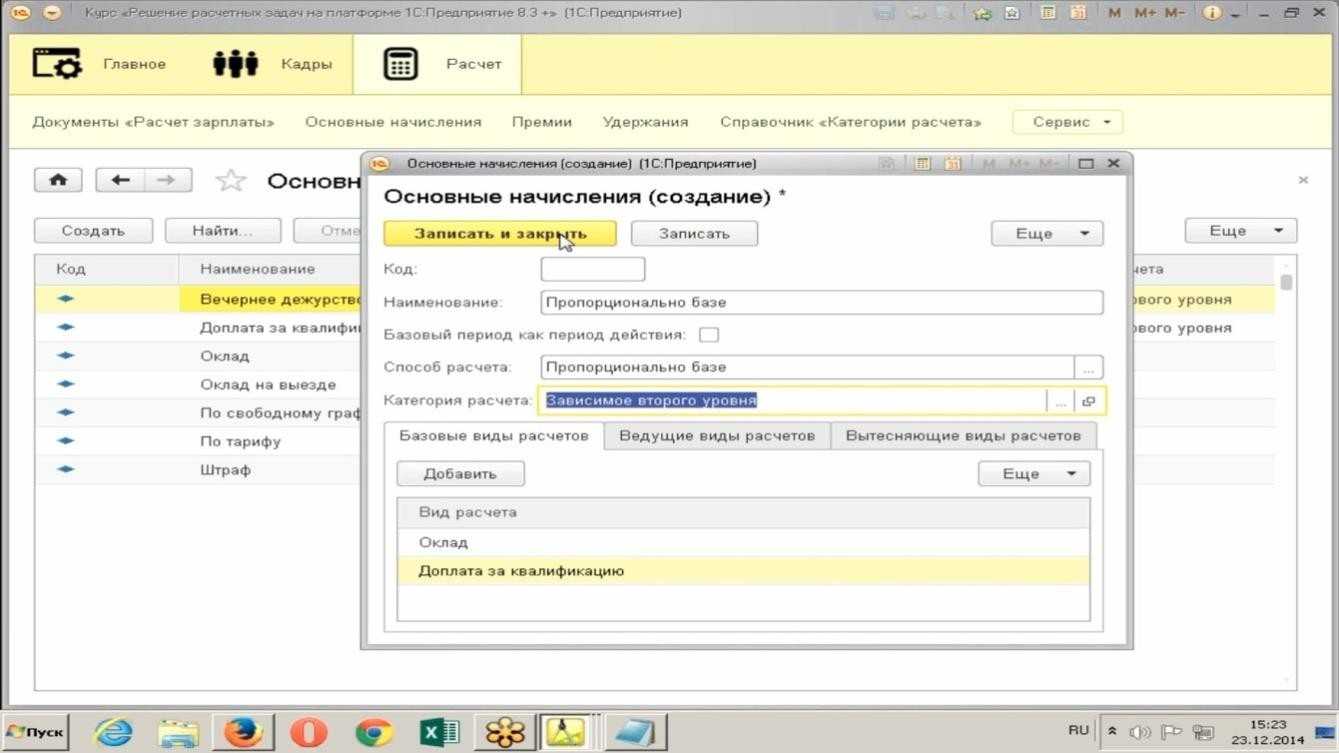Open the Главное section icon

(x=56, y=64)
